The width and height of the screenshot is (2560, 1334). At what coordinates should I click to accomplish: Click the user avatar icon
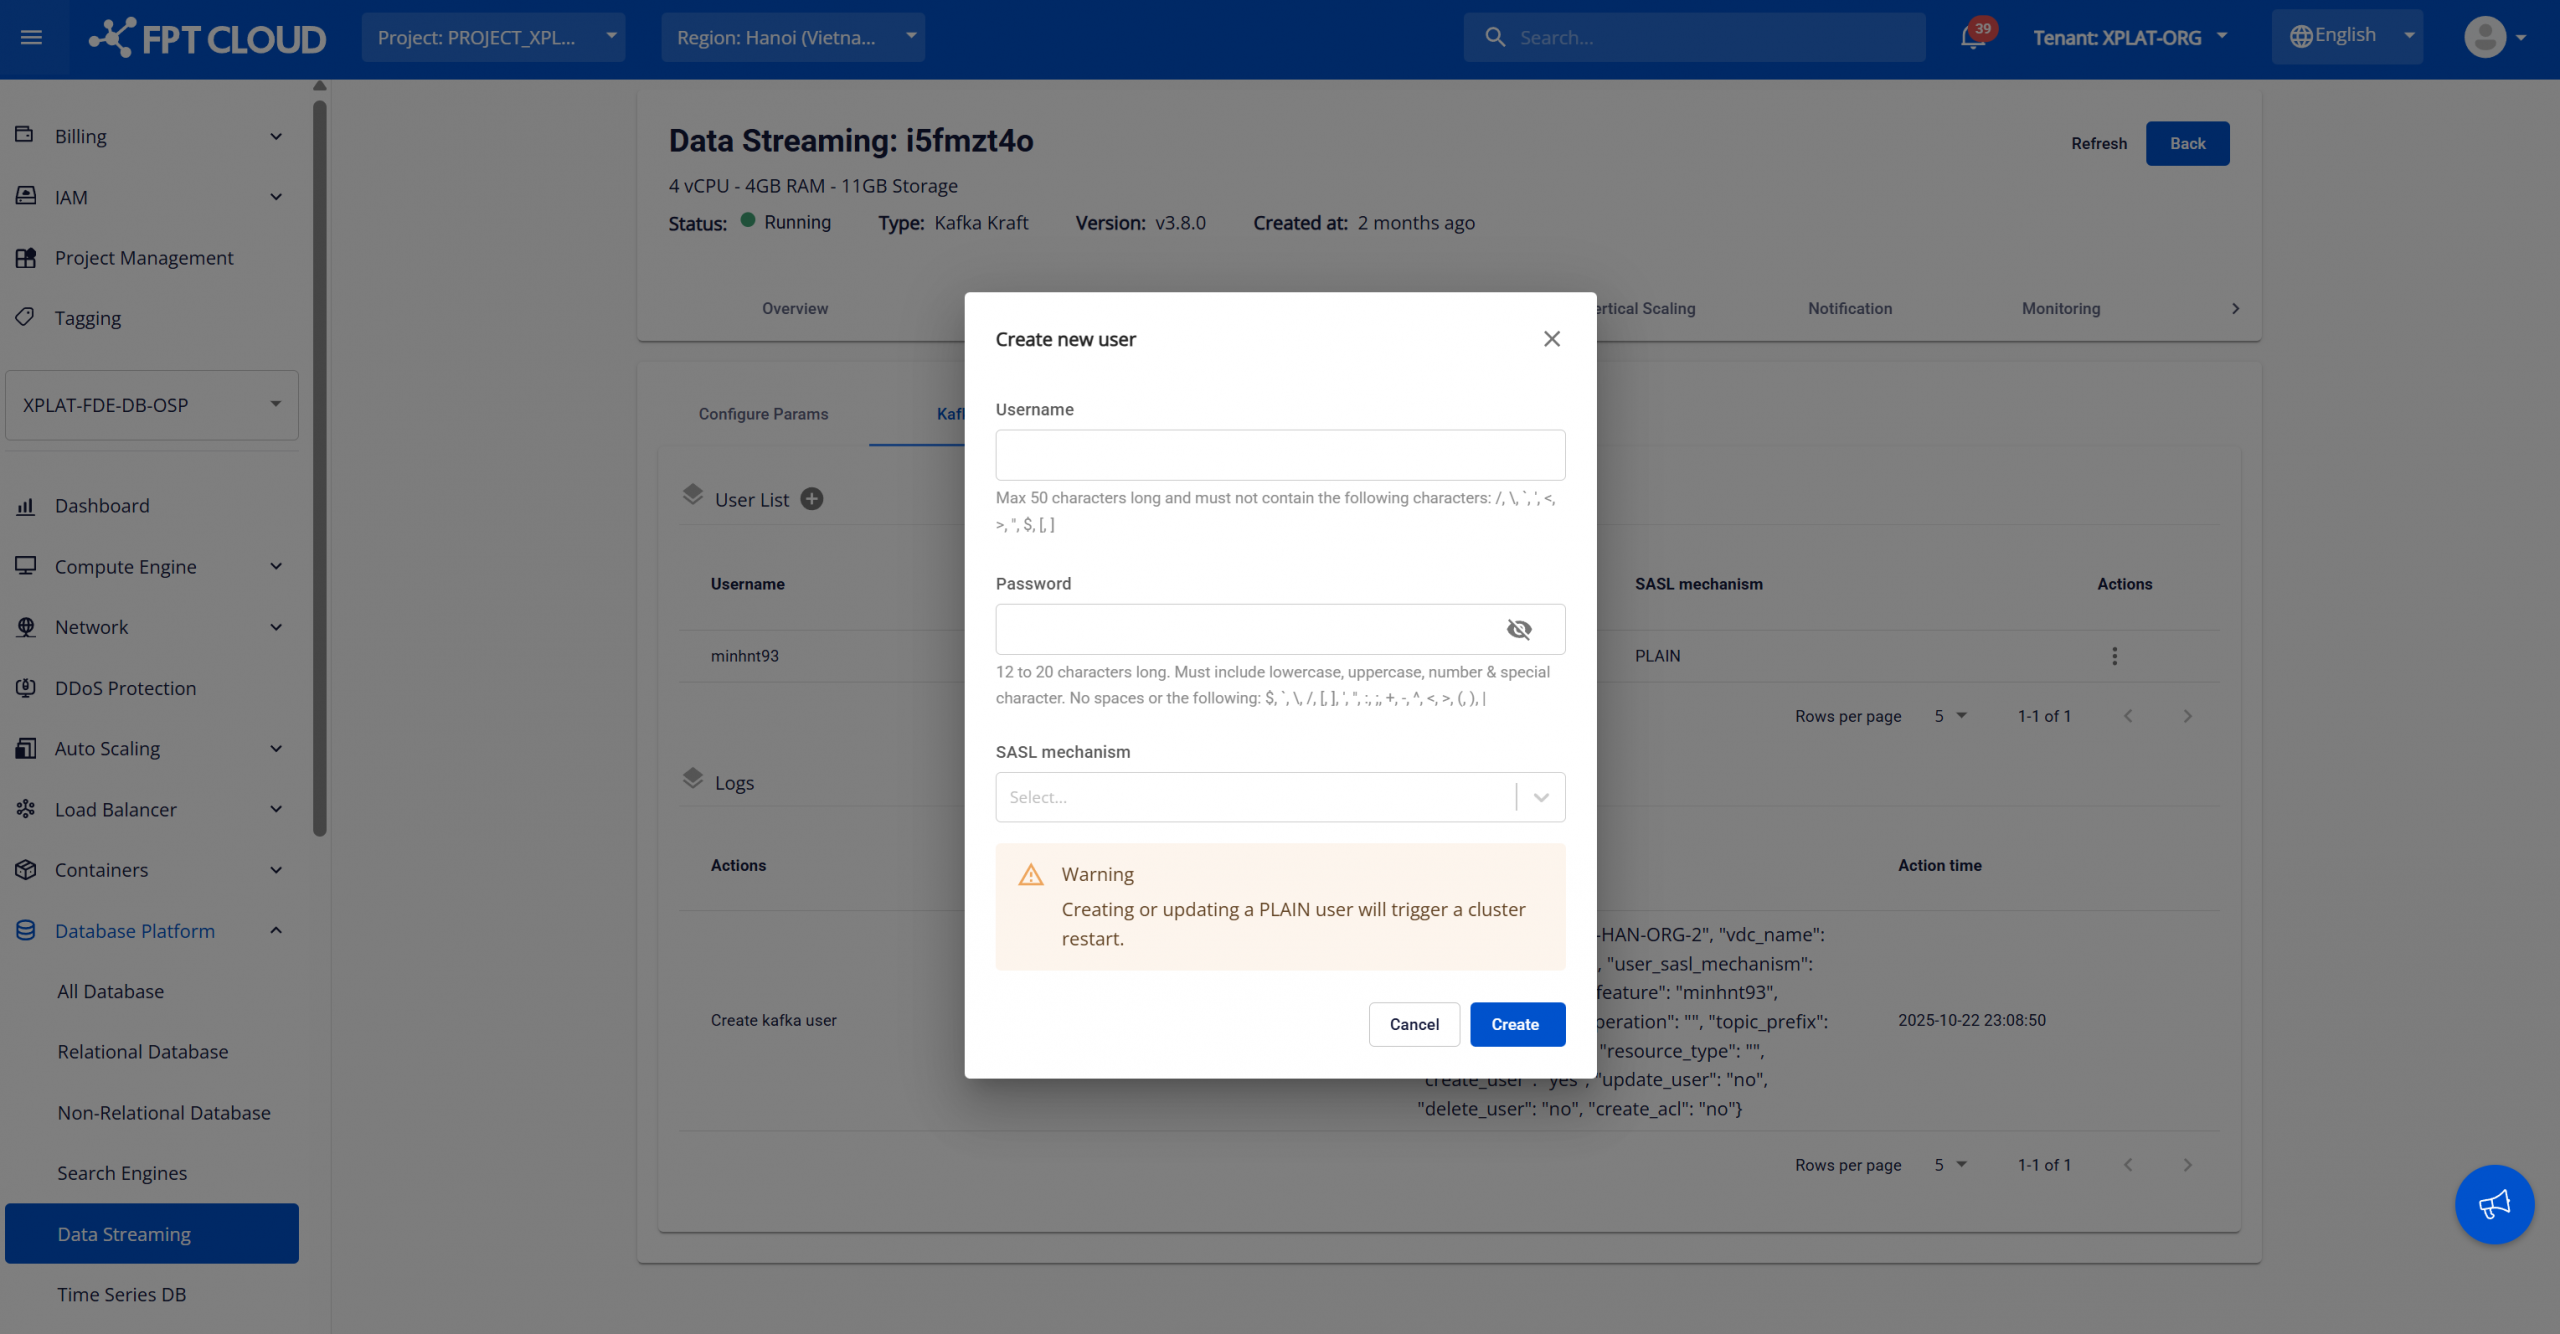pyautogui.click(x=2485, y=38)
